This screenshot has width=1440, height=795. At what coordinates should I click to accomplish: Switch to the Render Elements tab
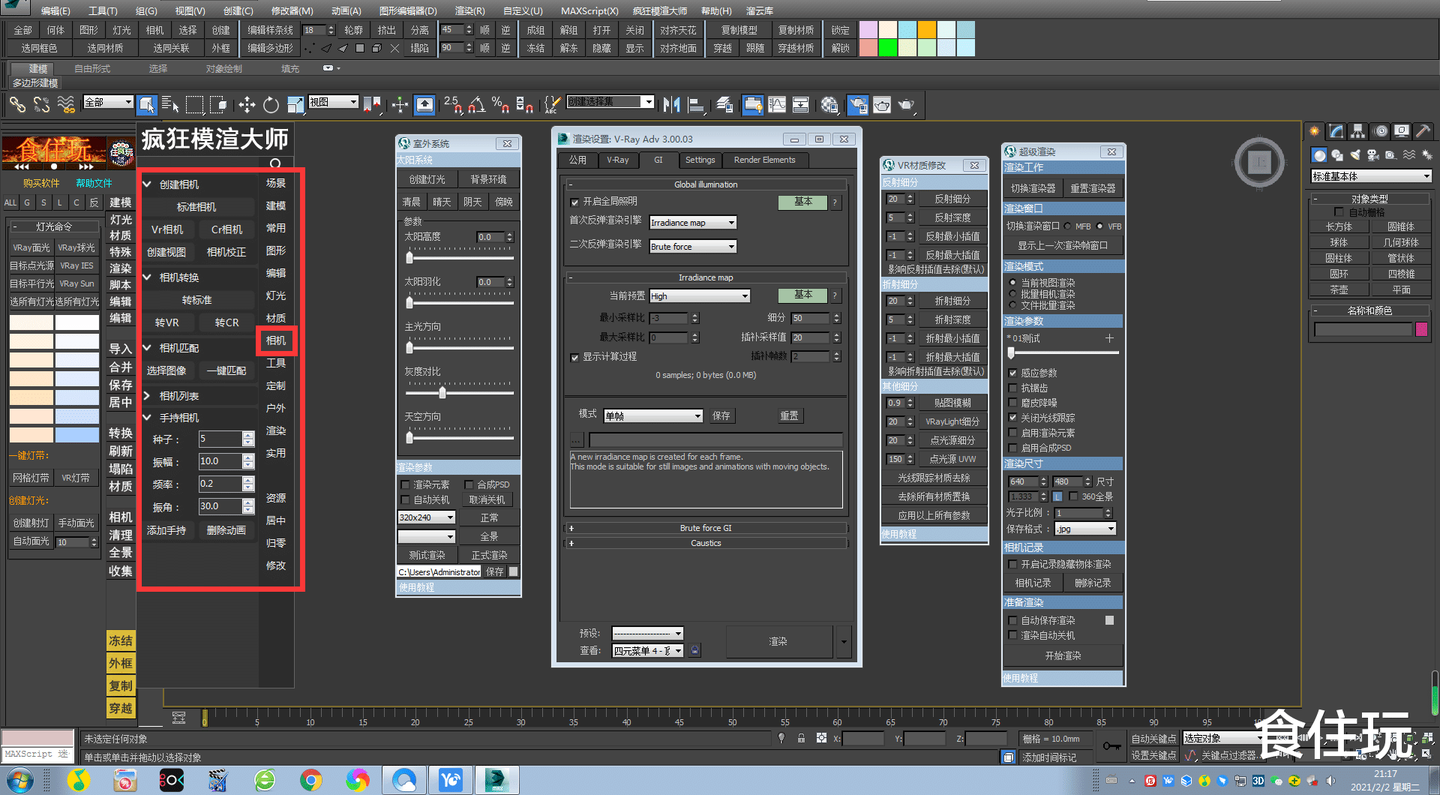tap(765, 160)
